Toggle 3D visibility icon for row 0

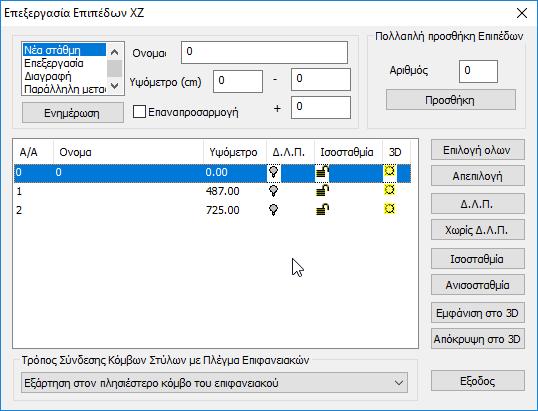point(389,171)
